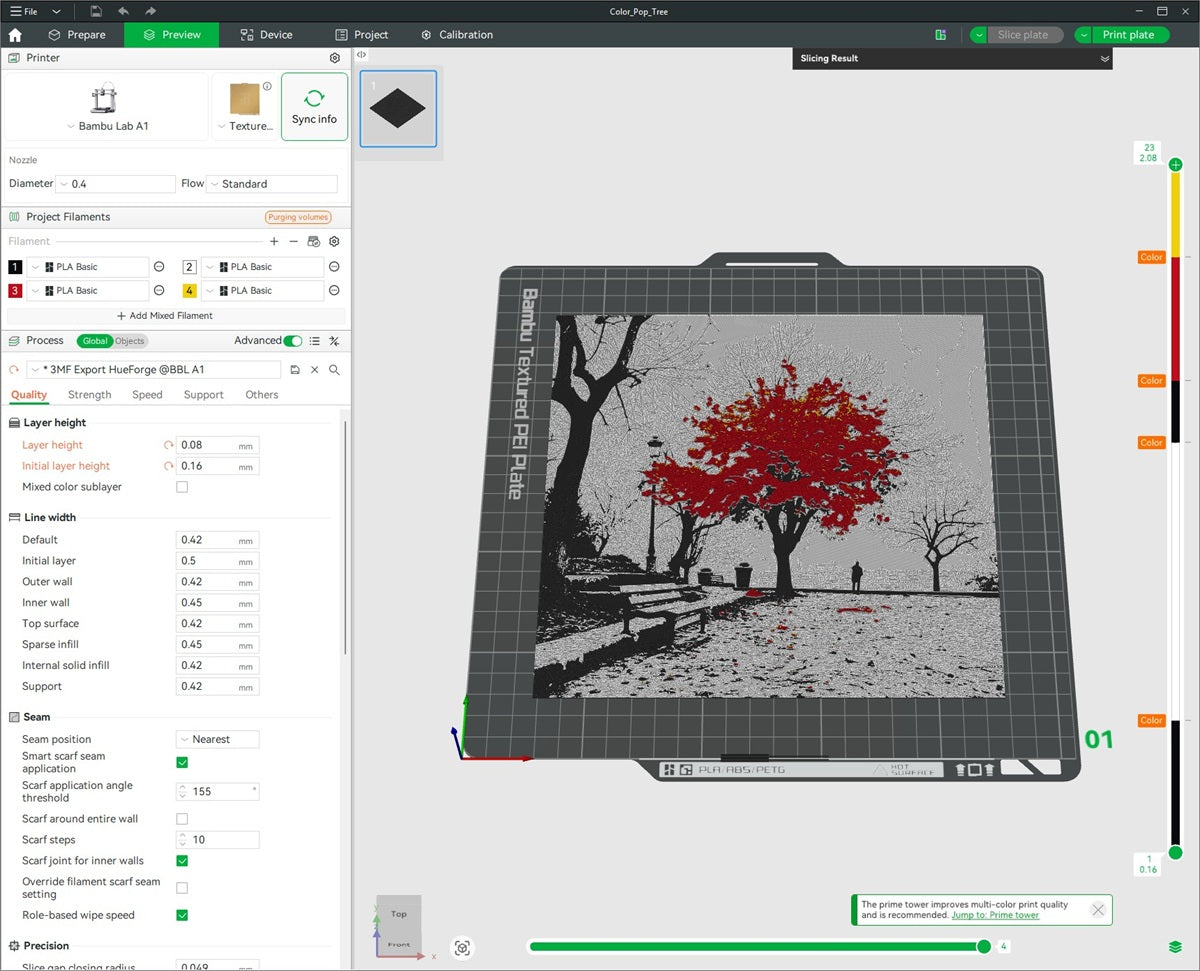Switch to the Device tab
Viewport: 1200px width, 971px height.
pos(267,35)
